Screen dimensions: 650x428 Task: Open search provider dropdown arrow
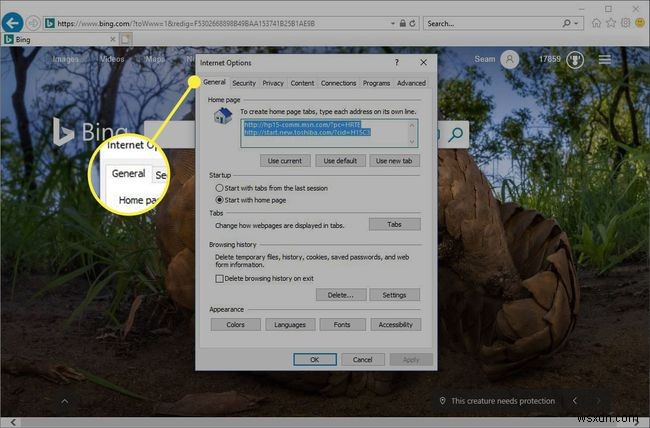pyautogui.click(x=577, y=24)
